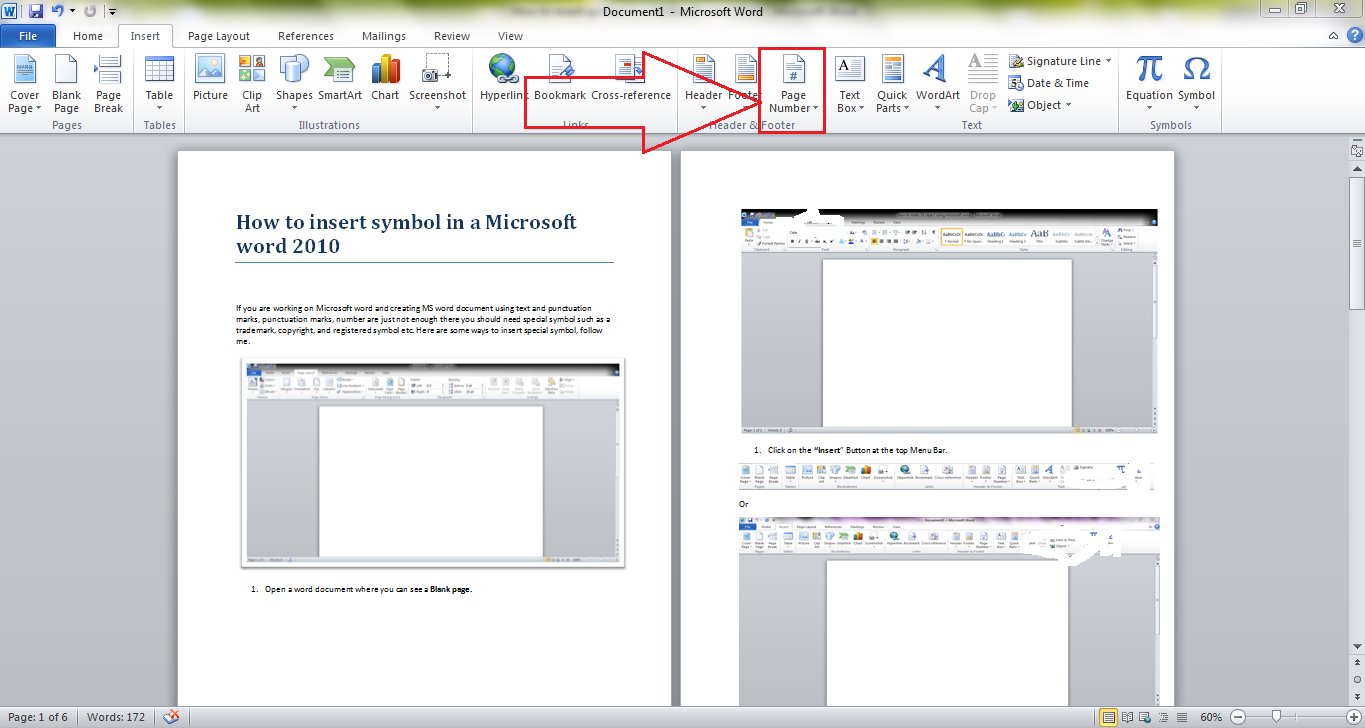Image resolution: width=1365 pixels, height=728 pixels.
Task: Open the Symbol dropdown
Action: tap(1196, 82)
